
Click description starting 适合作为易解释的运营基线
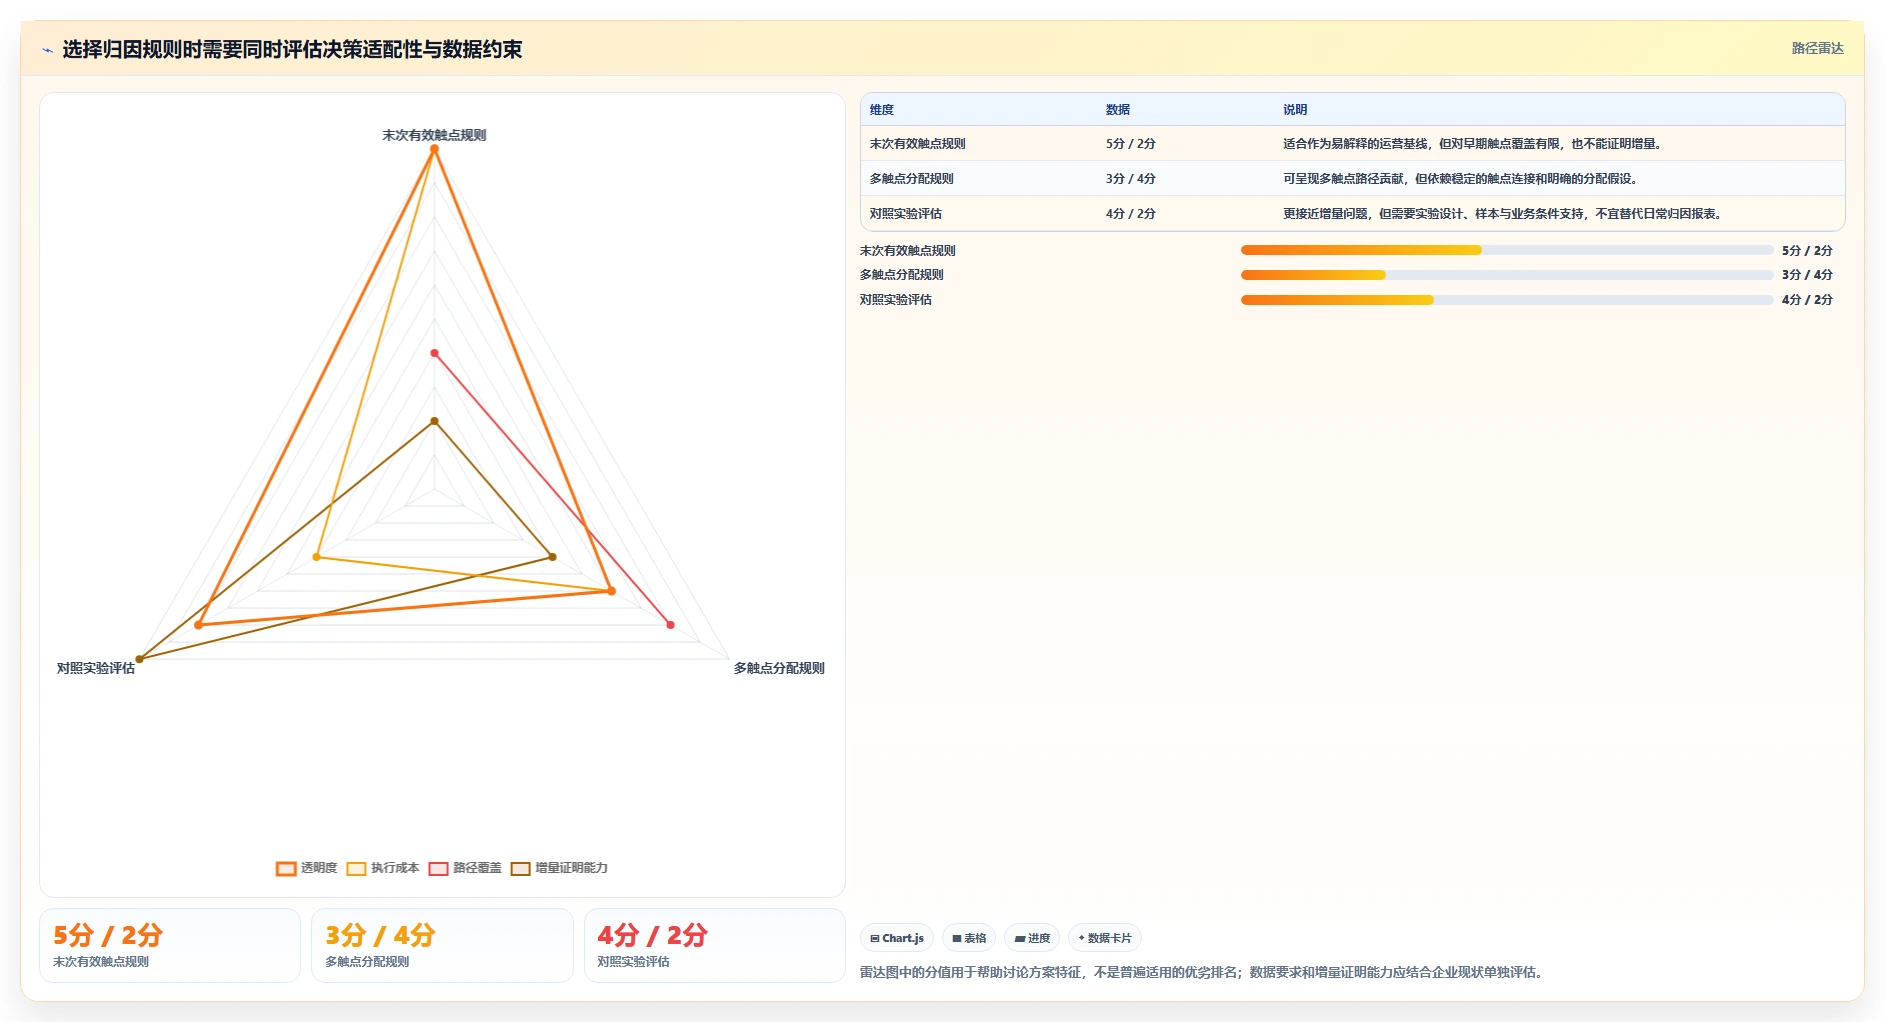(1475, 144)
